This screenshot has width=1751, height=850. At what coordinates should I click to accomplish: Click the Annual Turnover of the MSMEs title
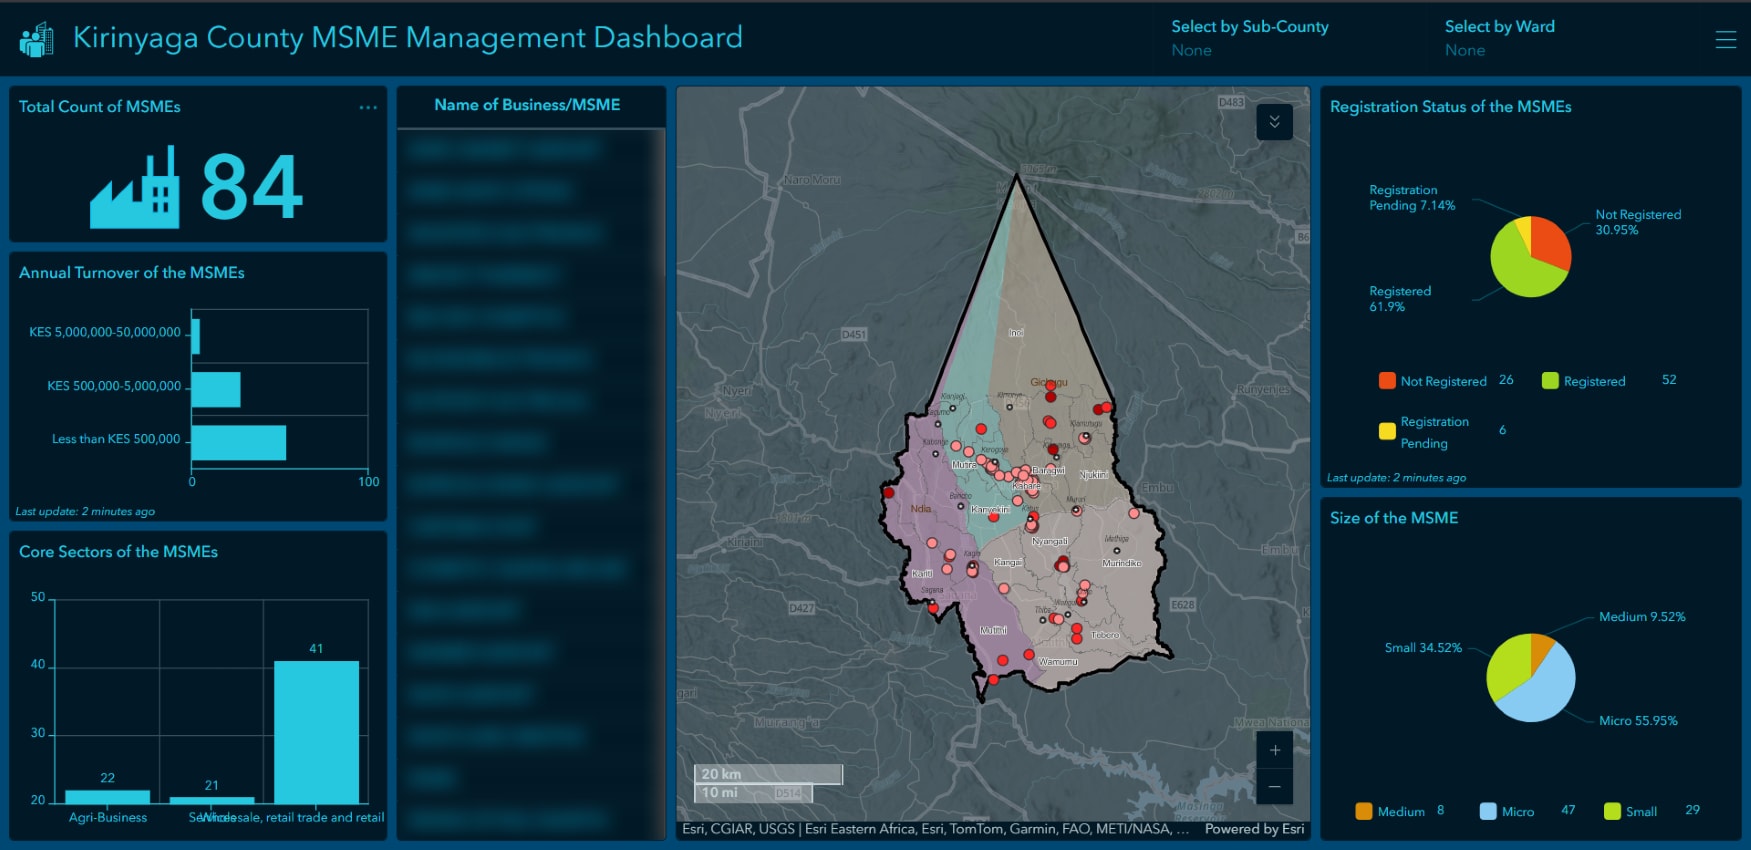[132, 273]
